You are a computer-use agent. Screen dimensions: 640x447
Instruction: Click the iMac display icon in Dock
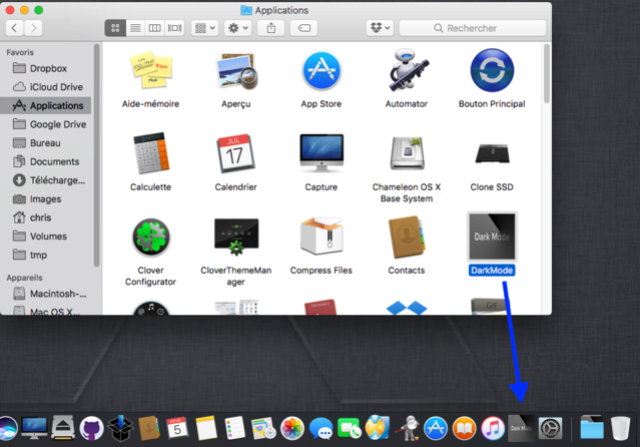[34, 429]
